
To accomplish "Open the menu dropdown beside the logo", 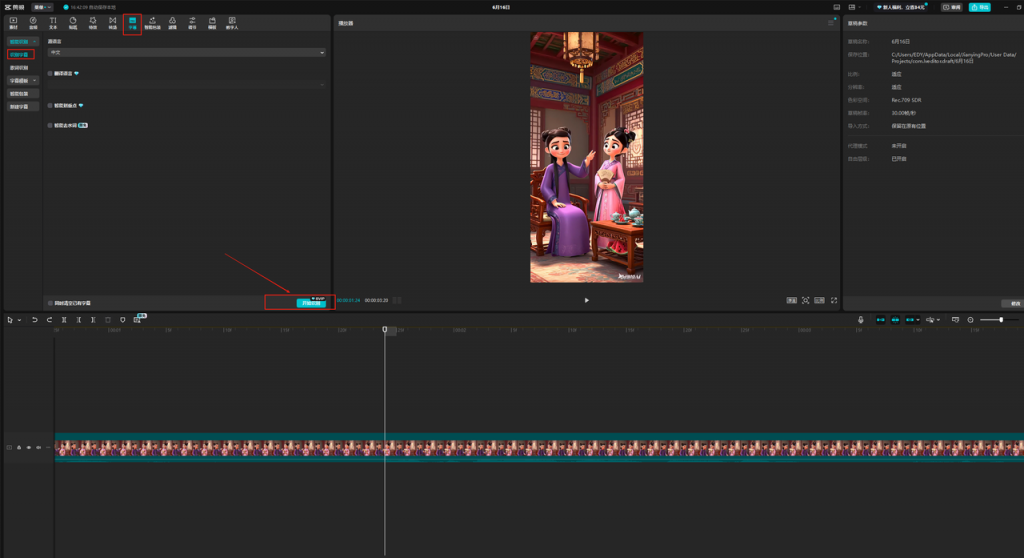I will tap(43, 7).
